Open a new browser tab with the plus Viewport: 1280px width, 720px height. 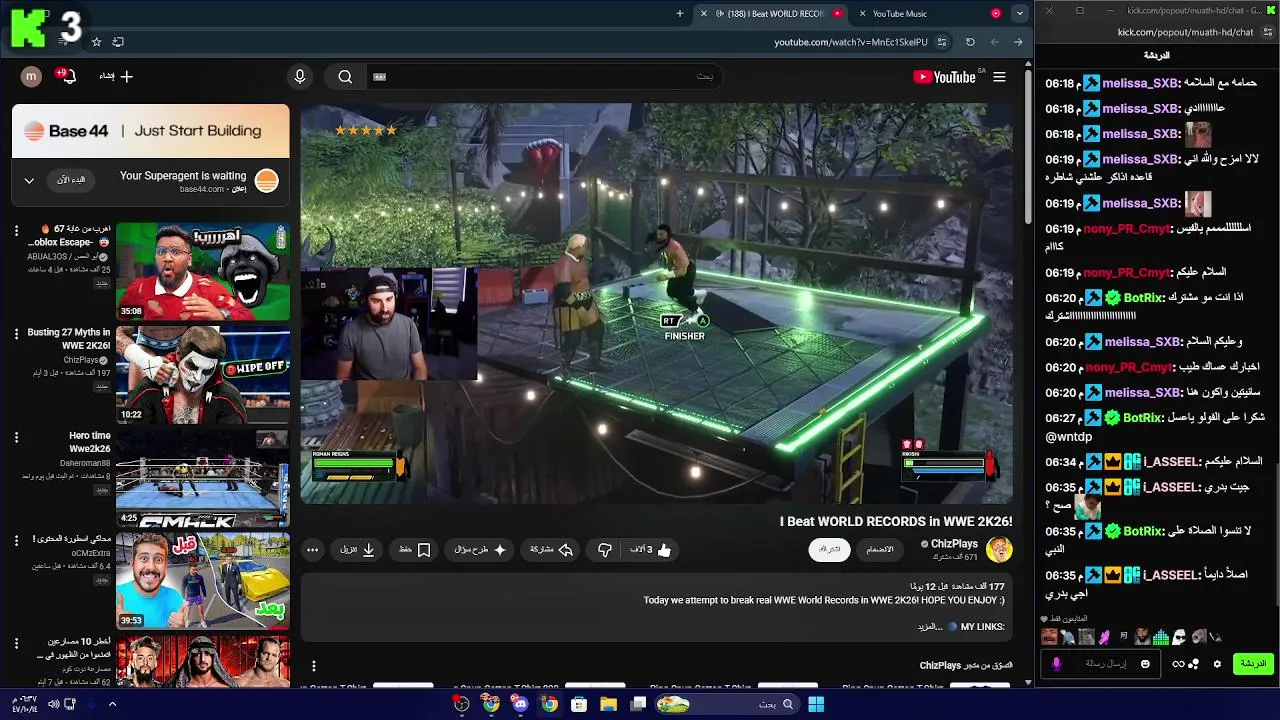tap(680, 14)
